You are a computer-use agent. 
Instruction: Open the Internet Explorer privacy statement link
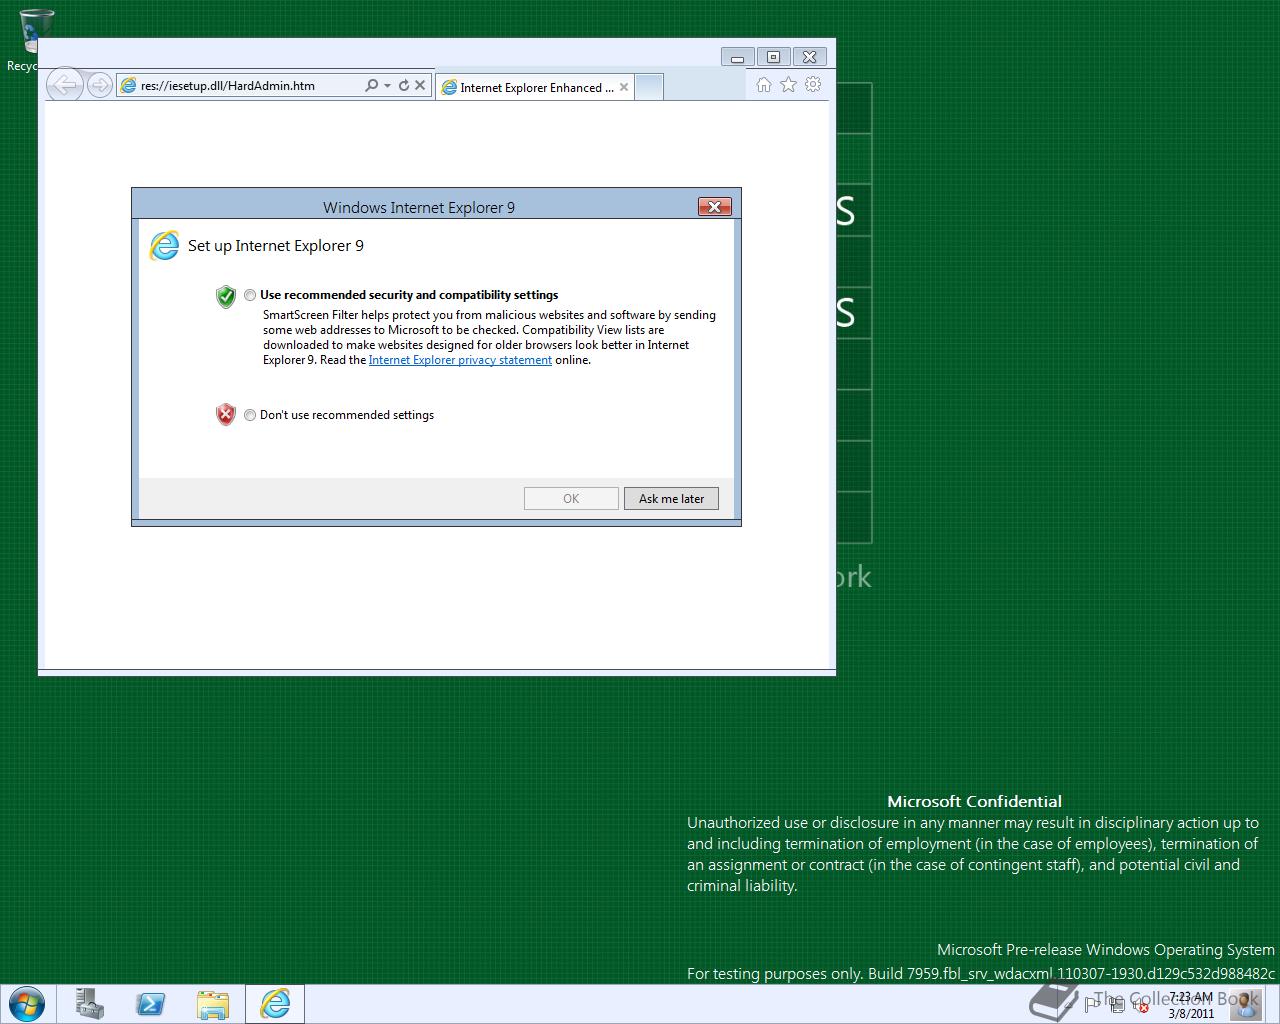click(x=460, y=360)
